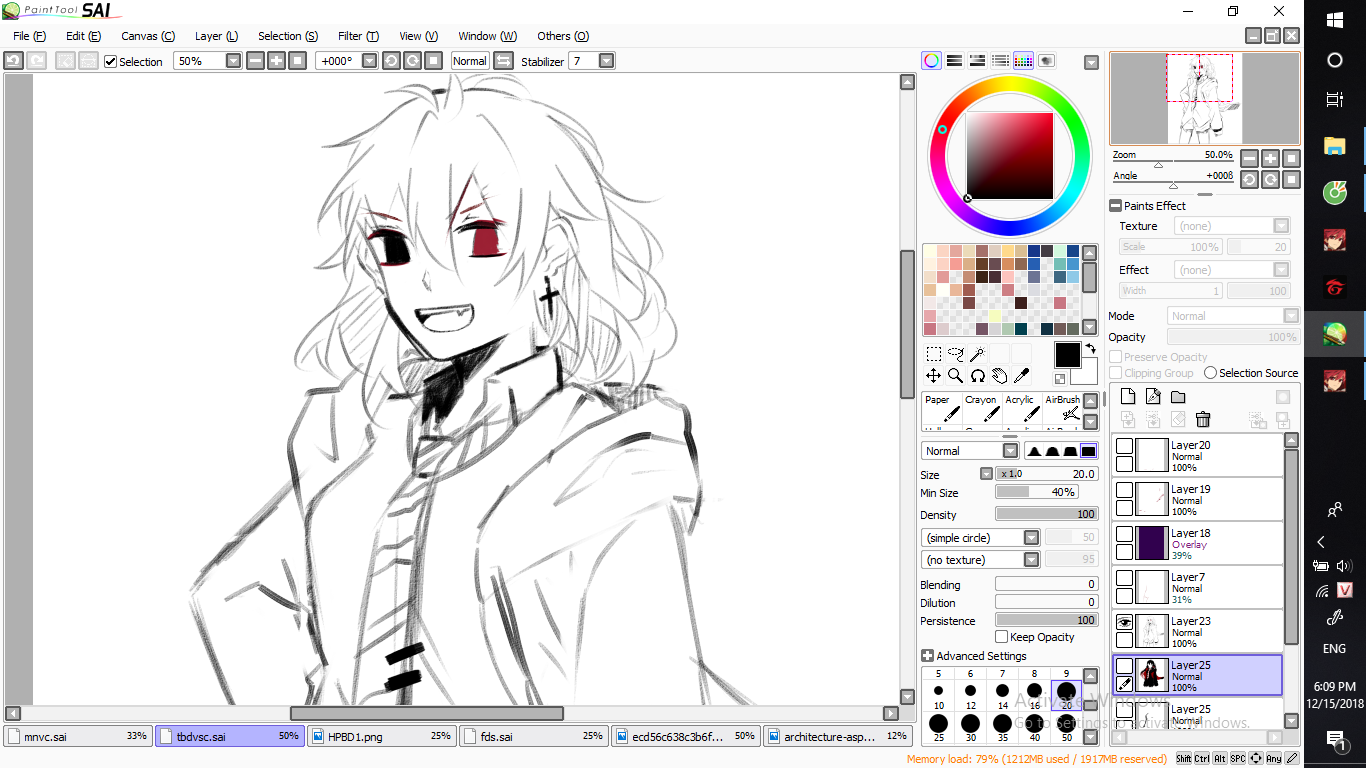This screenshot has height=768, width=1366.
Task: Choose the Paper brush tool
Action: pyautogui.click(x=941, y=409)
